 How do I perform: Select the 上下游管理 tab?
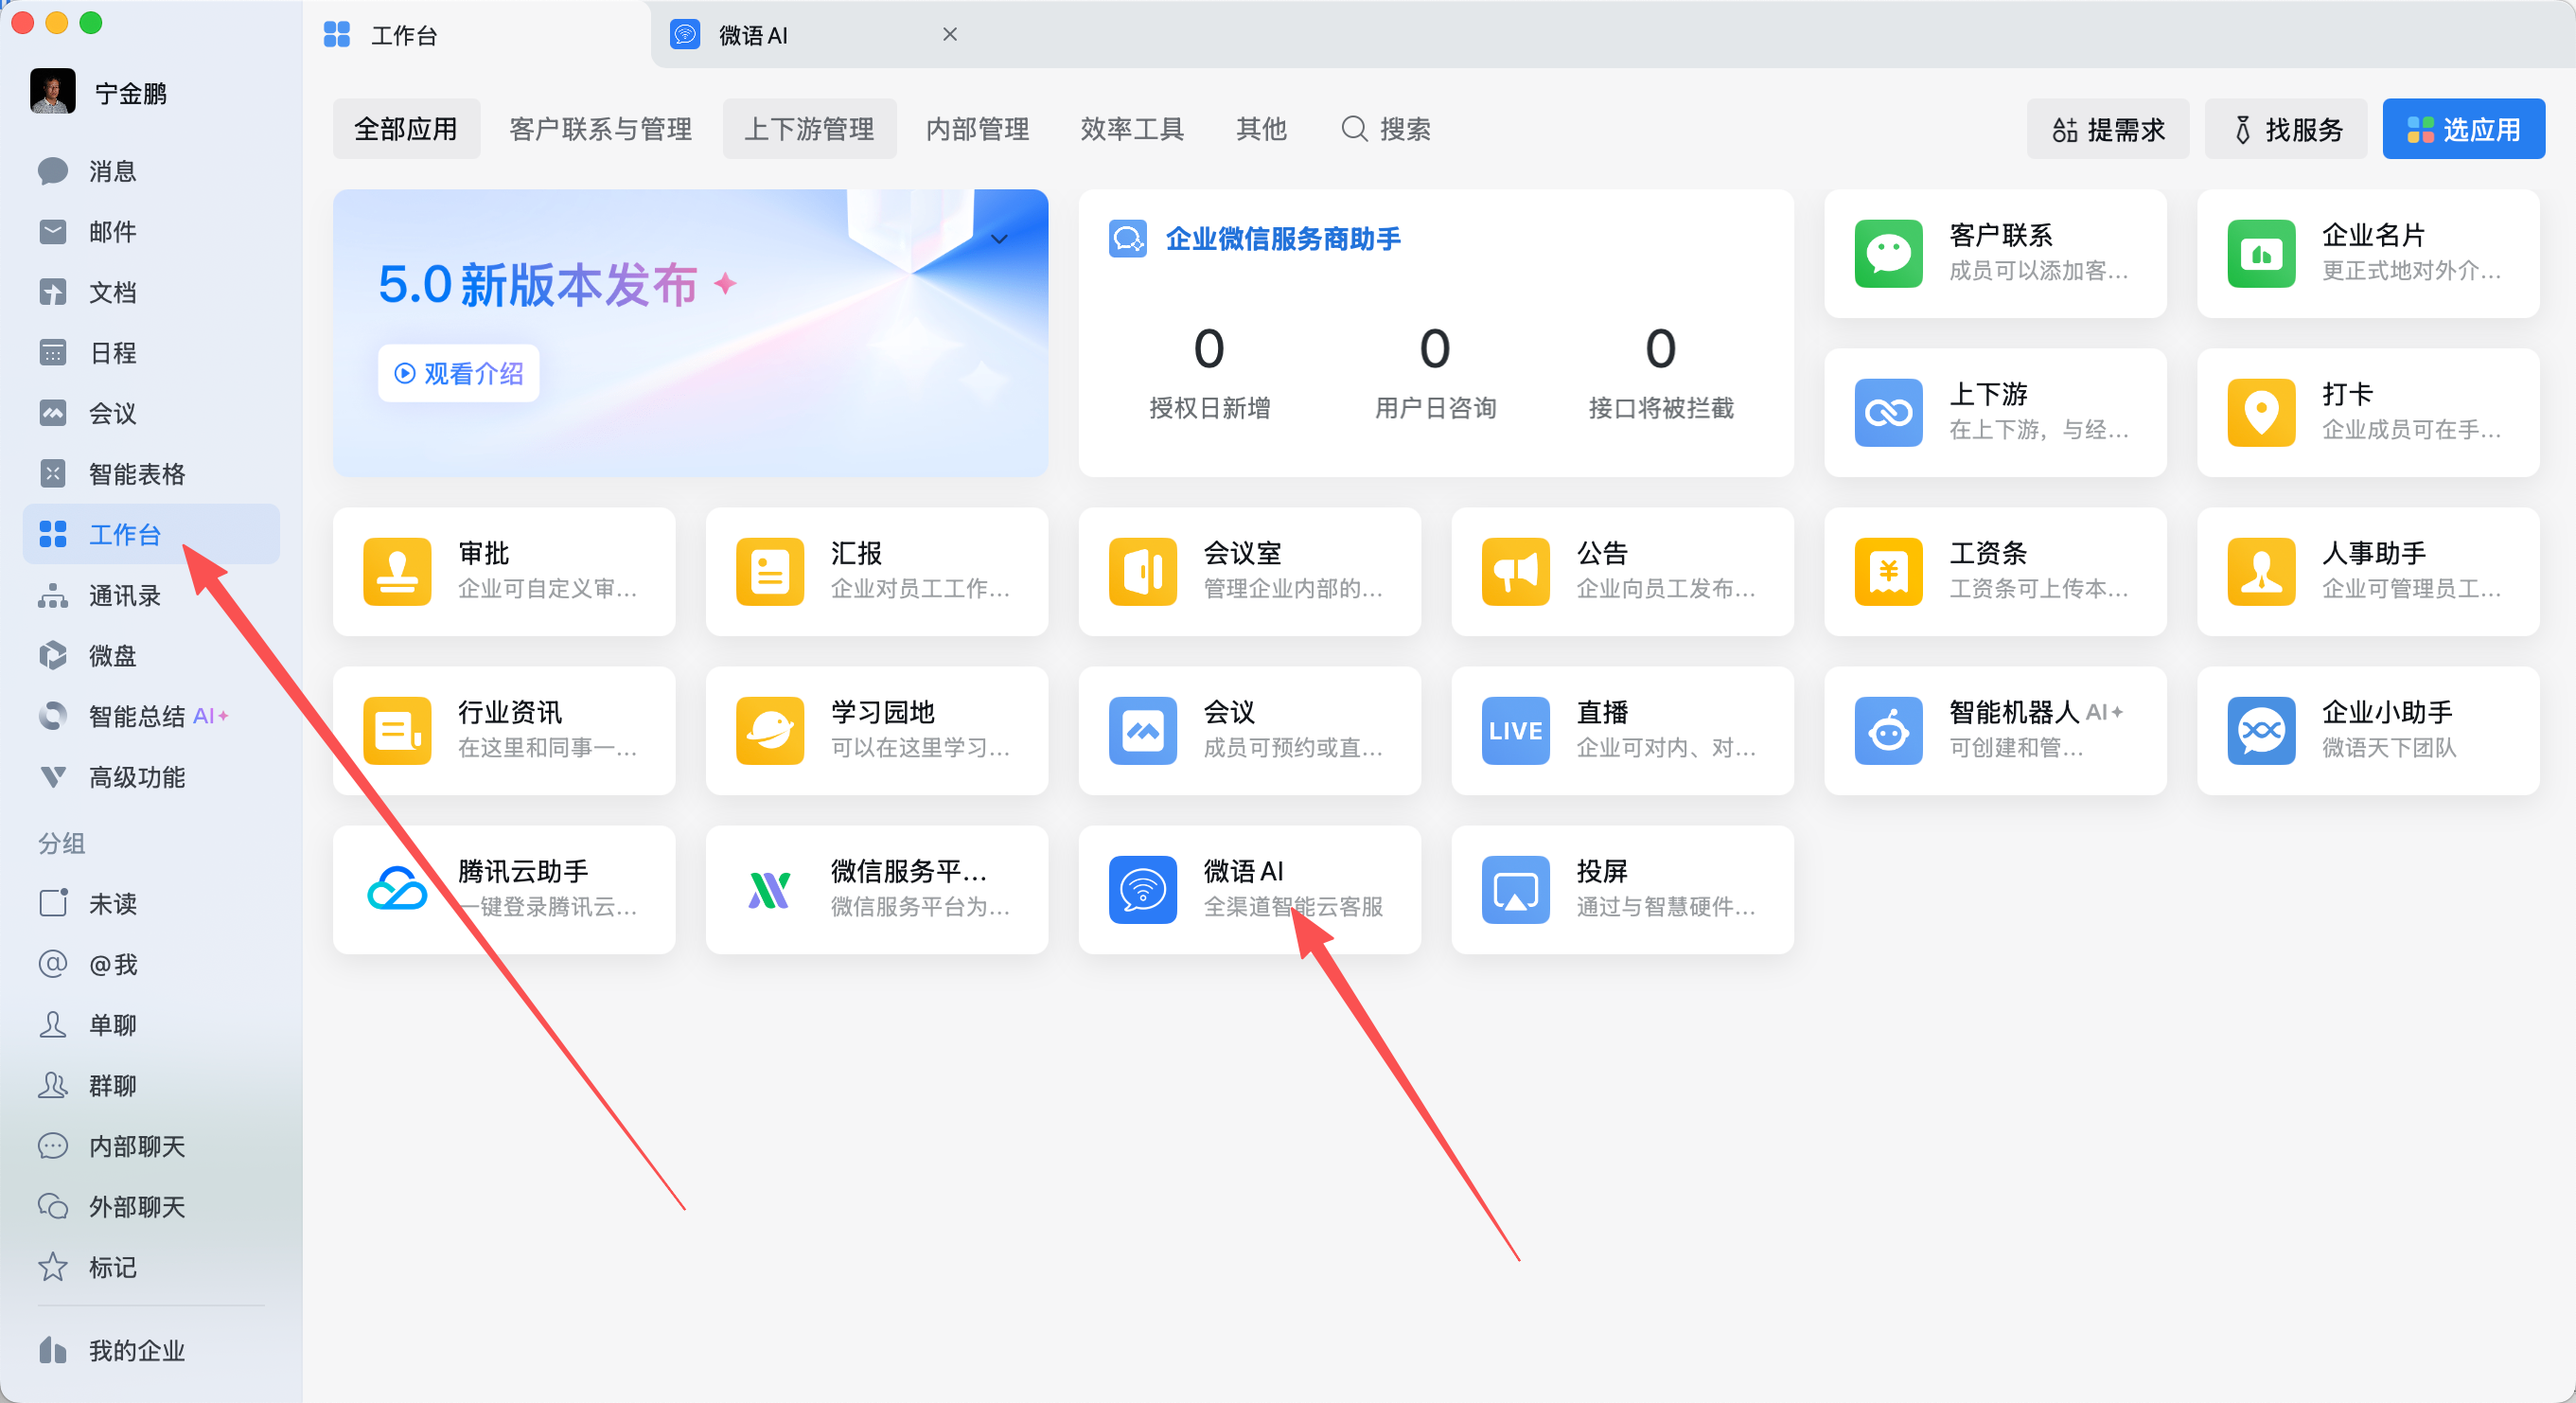point(809,129)
